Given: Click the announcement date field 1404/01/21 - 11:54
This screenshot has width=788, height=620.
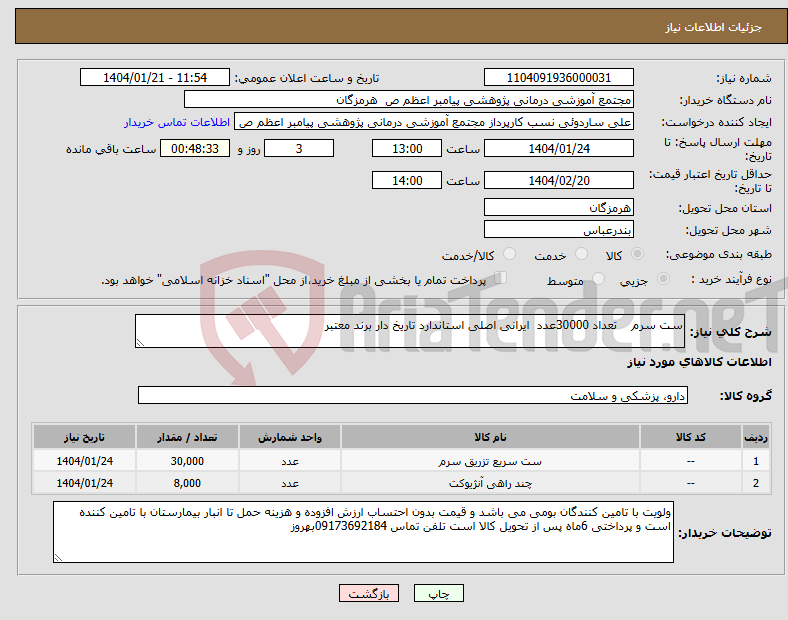Looking at the screenshot, I should pyautogui.click(x=155, y=77).
